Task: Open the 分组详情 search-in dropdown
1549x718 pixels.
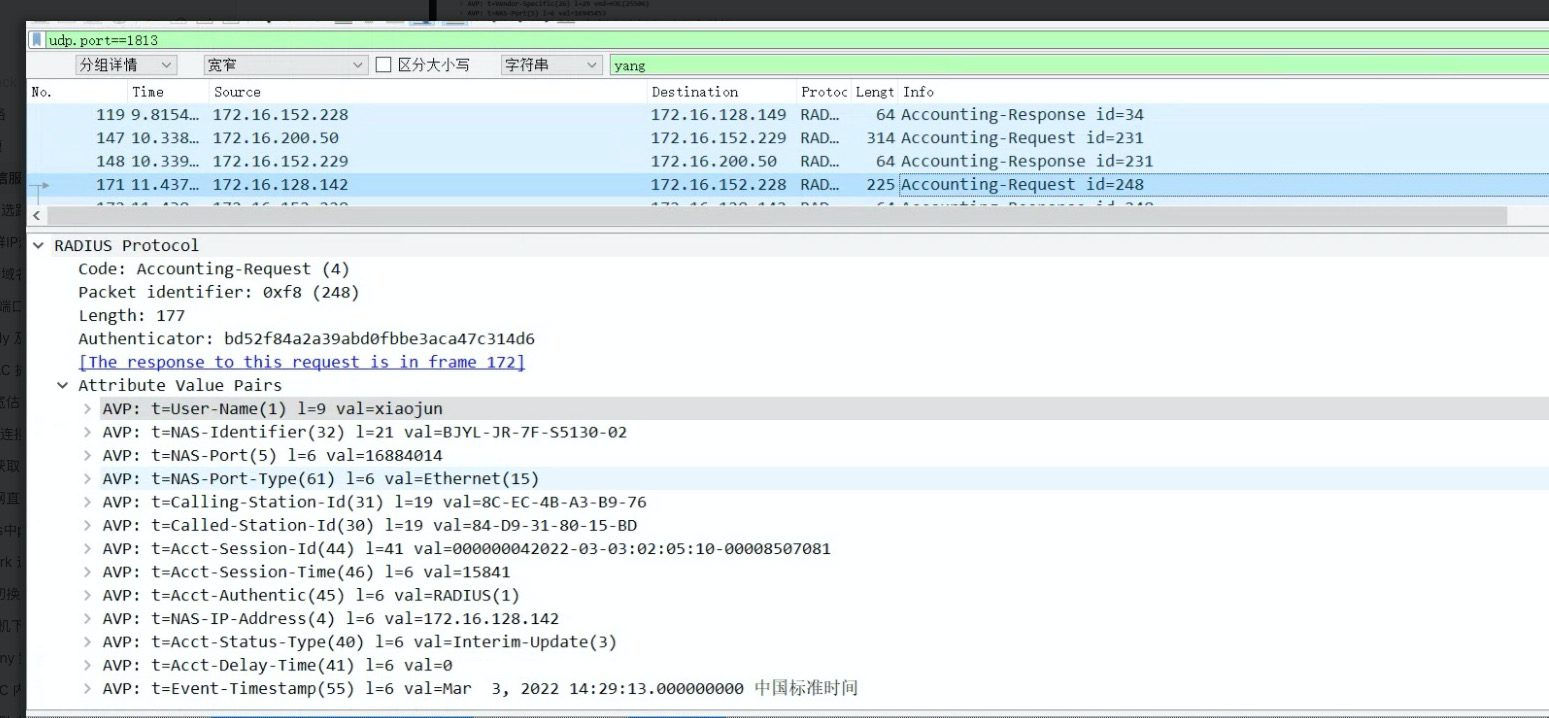Action: point(126,65)
